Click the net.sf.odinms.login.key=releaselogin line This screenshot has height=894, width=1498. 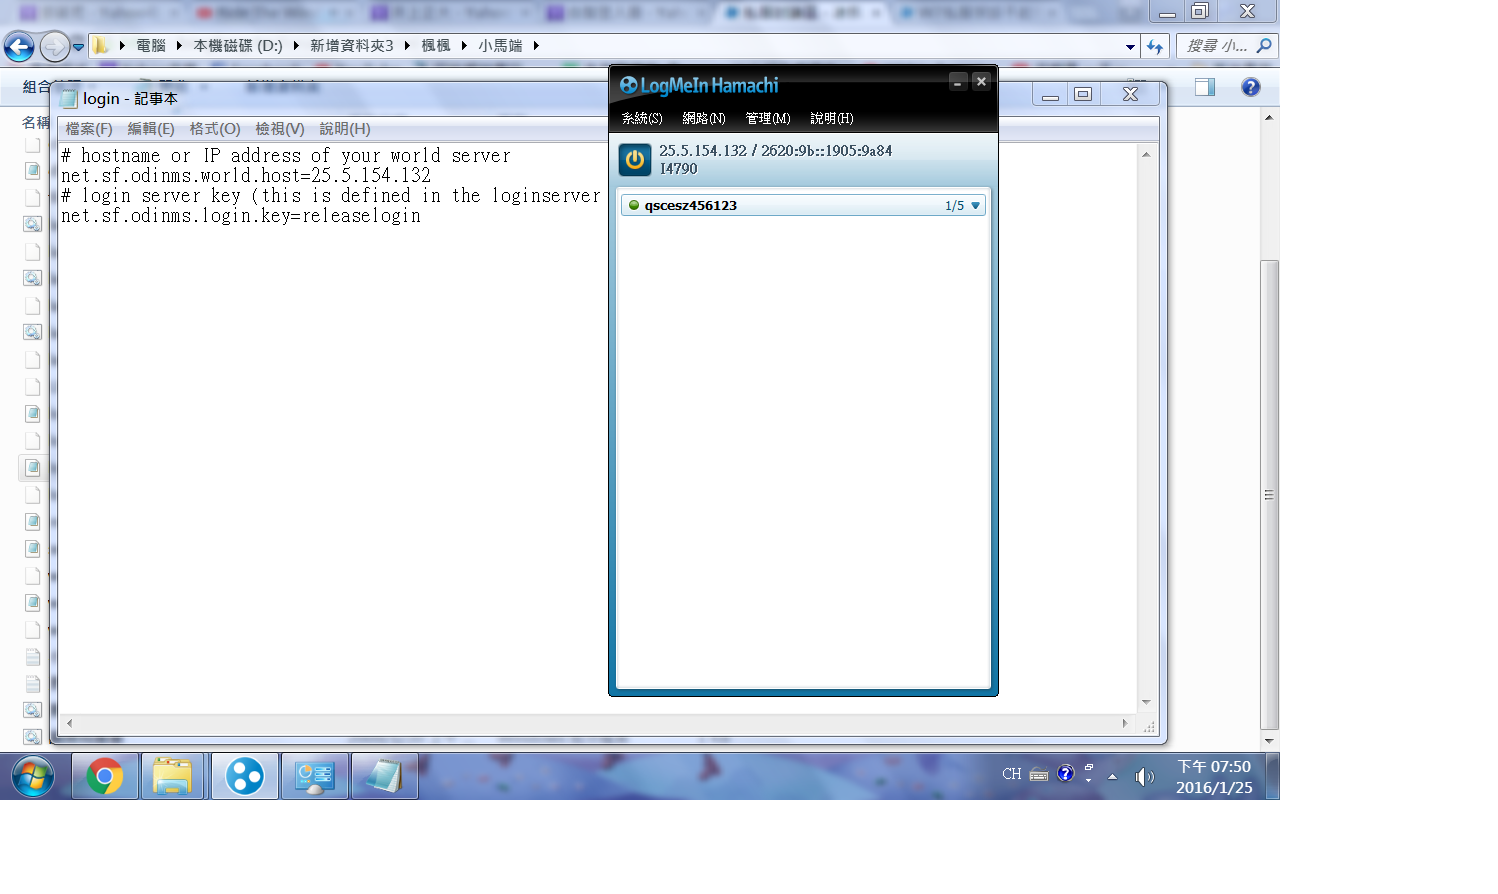point(241,216)
